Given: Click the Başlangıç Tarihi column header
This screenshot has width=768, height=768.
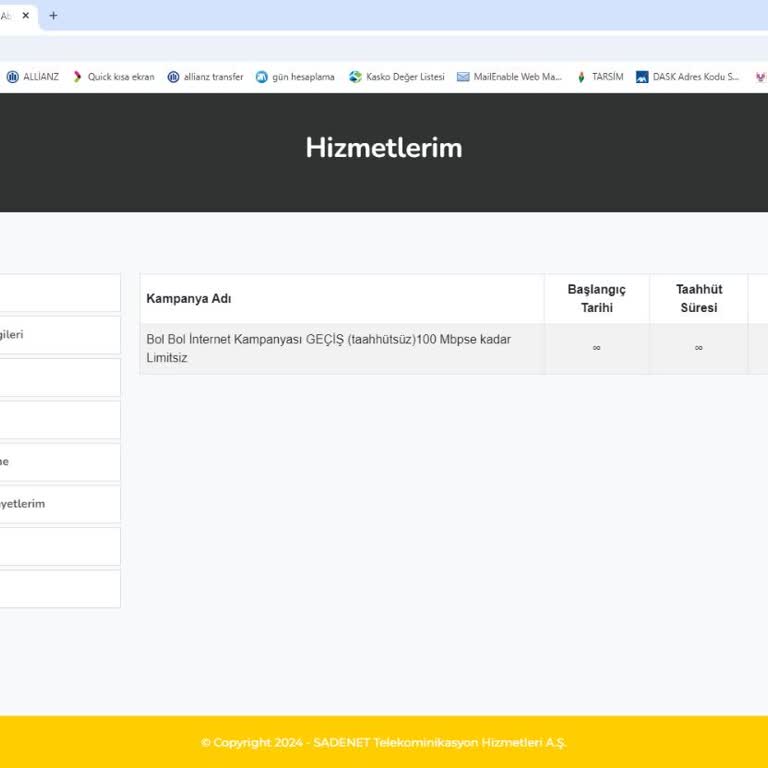Looking at the screenshot, I should 596,299.
